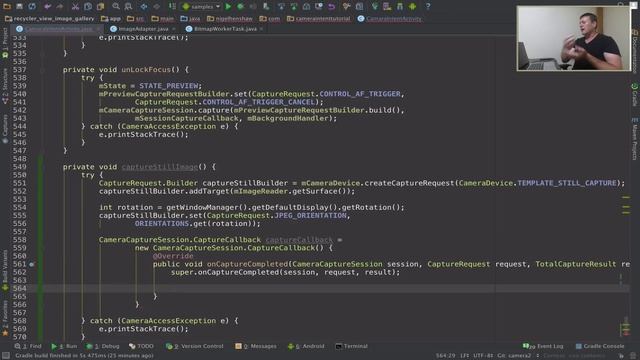640x360 pixels.
Task: Click the purple revert arrow toolbar icon
Action: pyautogui.click(x=331, y=7)
